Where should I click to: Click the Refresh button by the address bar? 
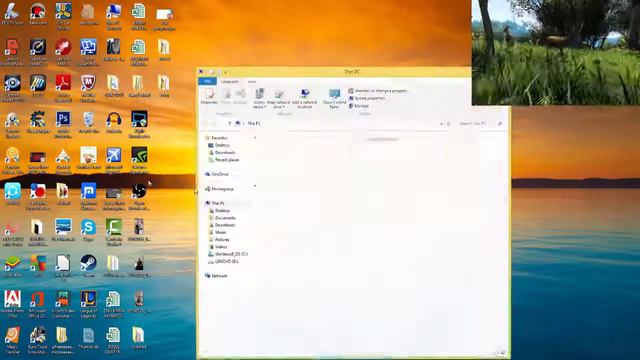449,123
